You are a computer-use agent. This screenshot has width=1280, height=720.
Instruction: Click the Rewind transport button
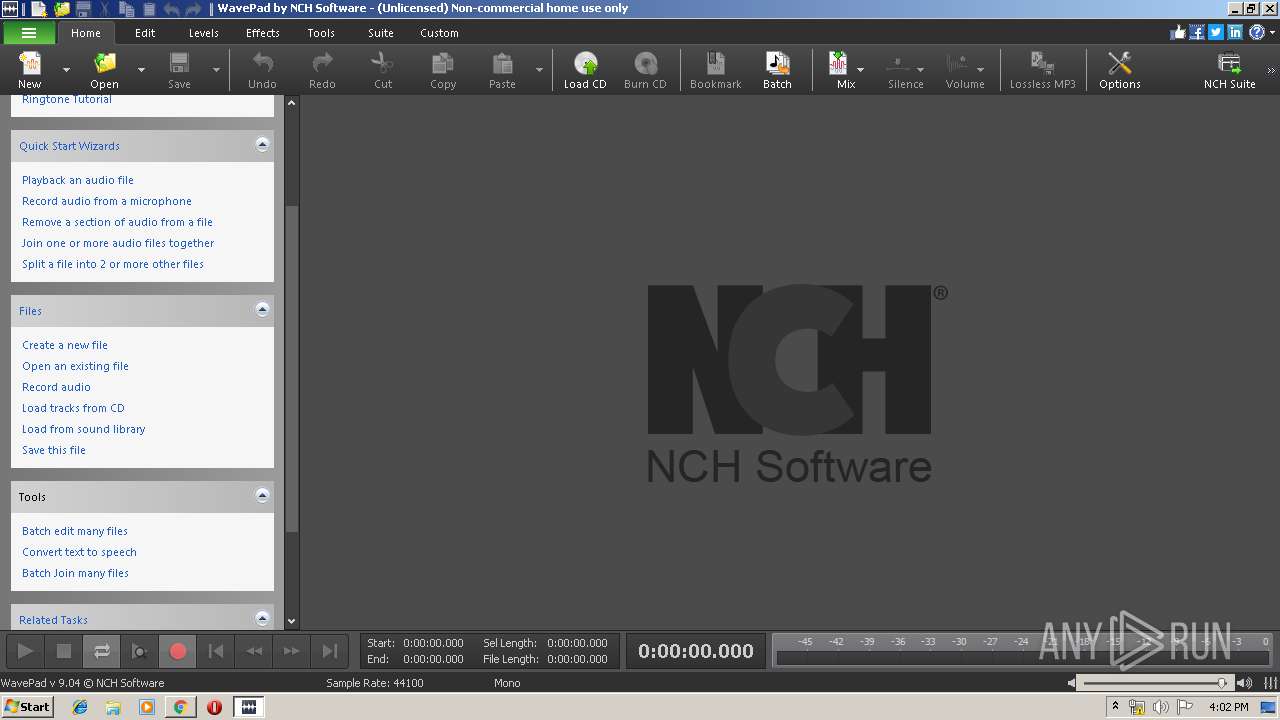(253, 651)
